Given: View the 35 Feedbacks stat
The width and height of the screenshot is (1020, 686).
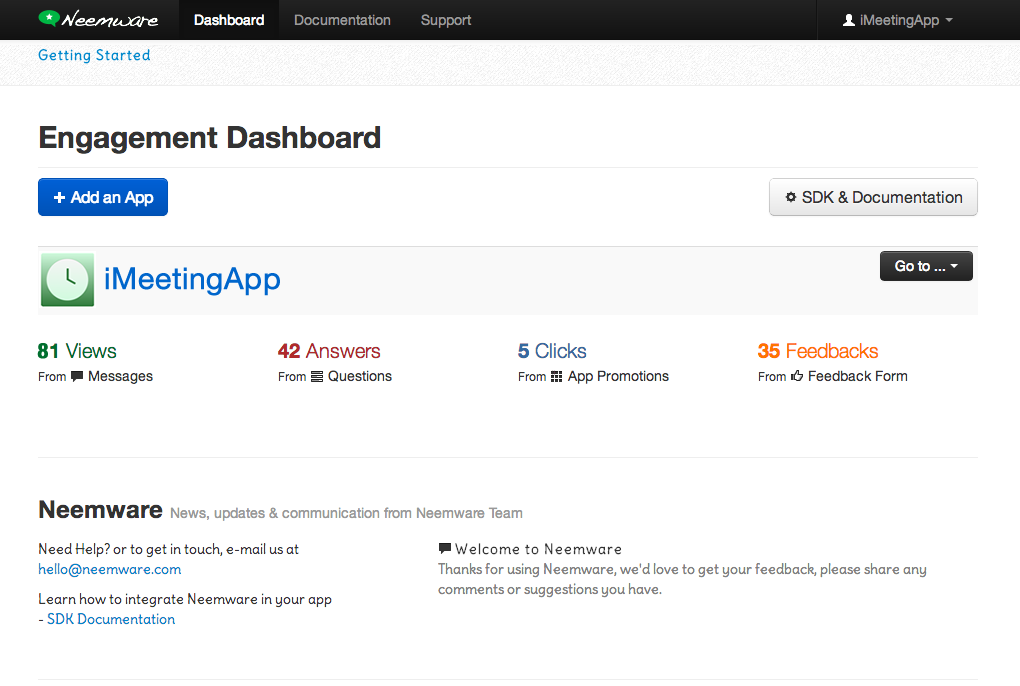Looking at the screenshot, I should point(818,351).
